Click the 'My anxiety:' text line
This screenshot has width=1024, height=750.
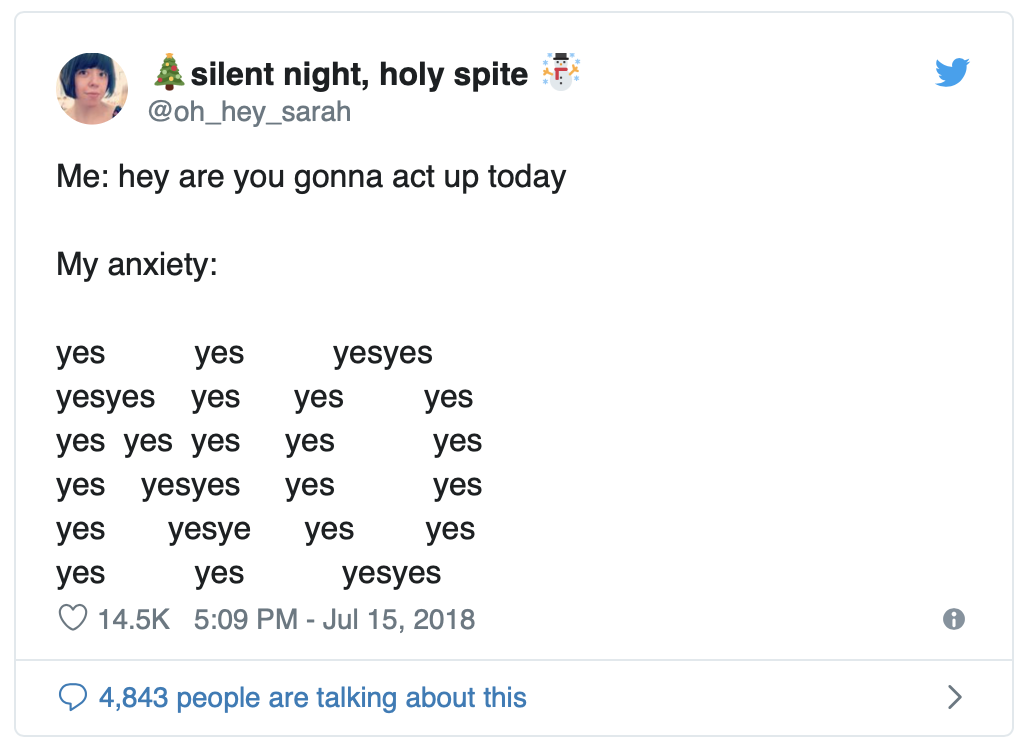(136, 265)
